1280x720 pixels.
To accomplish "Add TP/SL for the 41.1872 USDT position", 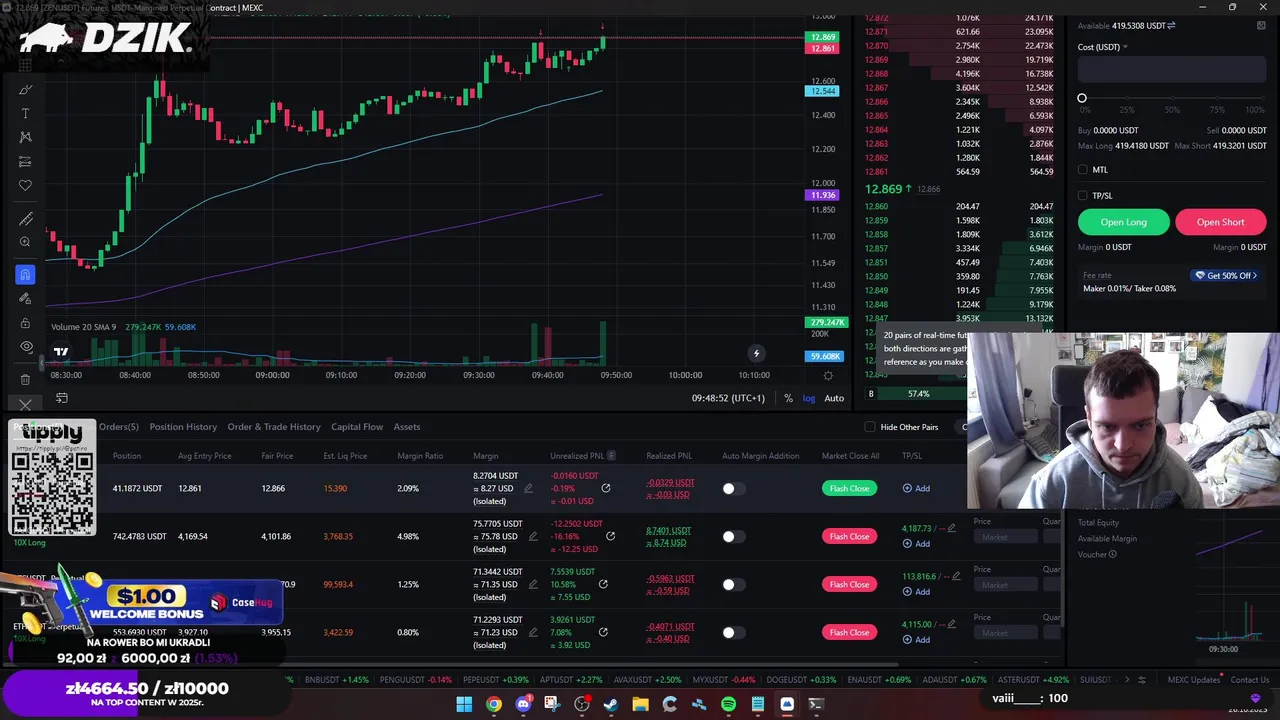I will tap(916, 488).
